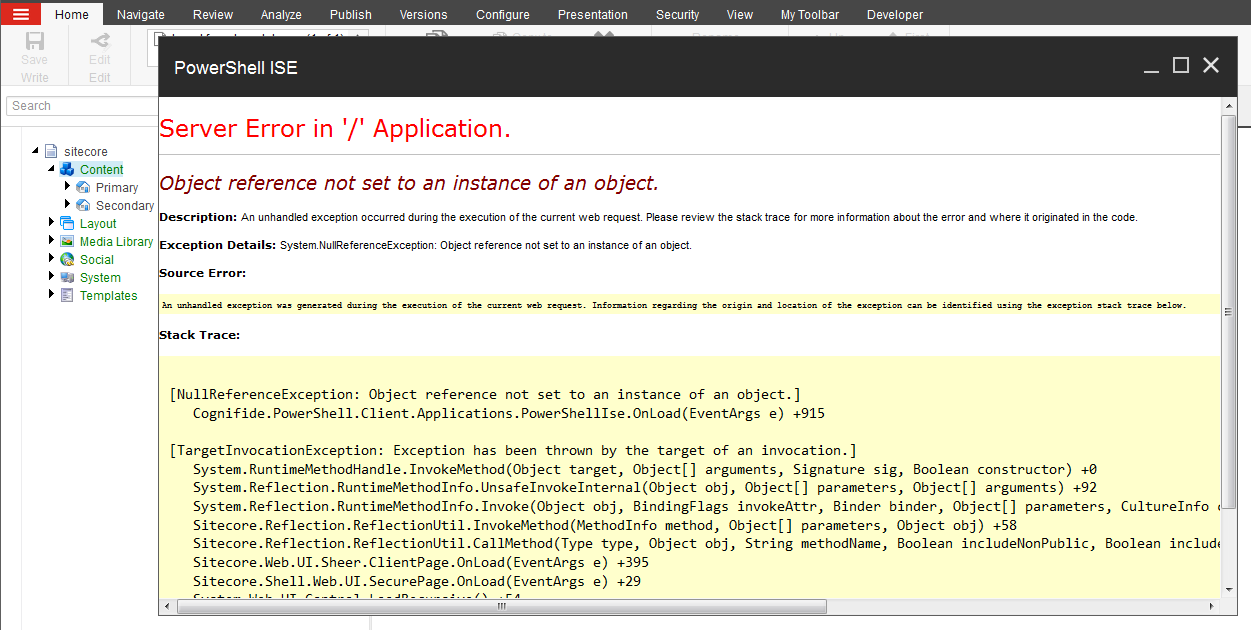
Task: Maximize the PowerShell ISE dialog
Action: (x=1180, y=66)
